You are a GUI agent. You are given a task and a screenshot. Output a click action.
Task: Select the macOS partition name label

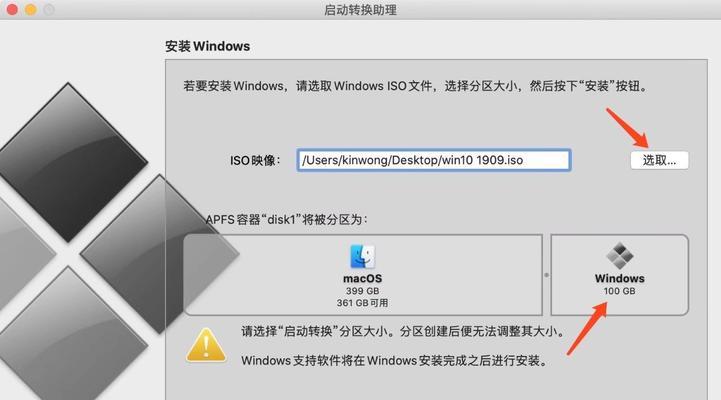[x=362, y=279]
